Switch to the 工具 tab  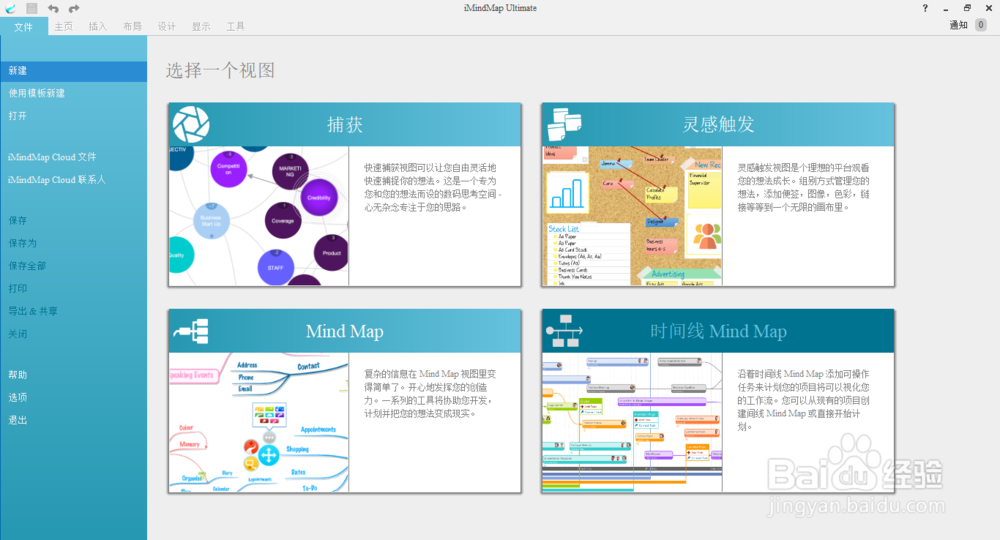(x=235, y=27)
